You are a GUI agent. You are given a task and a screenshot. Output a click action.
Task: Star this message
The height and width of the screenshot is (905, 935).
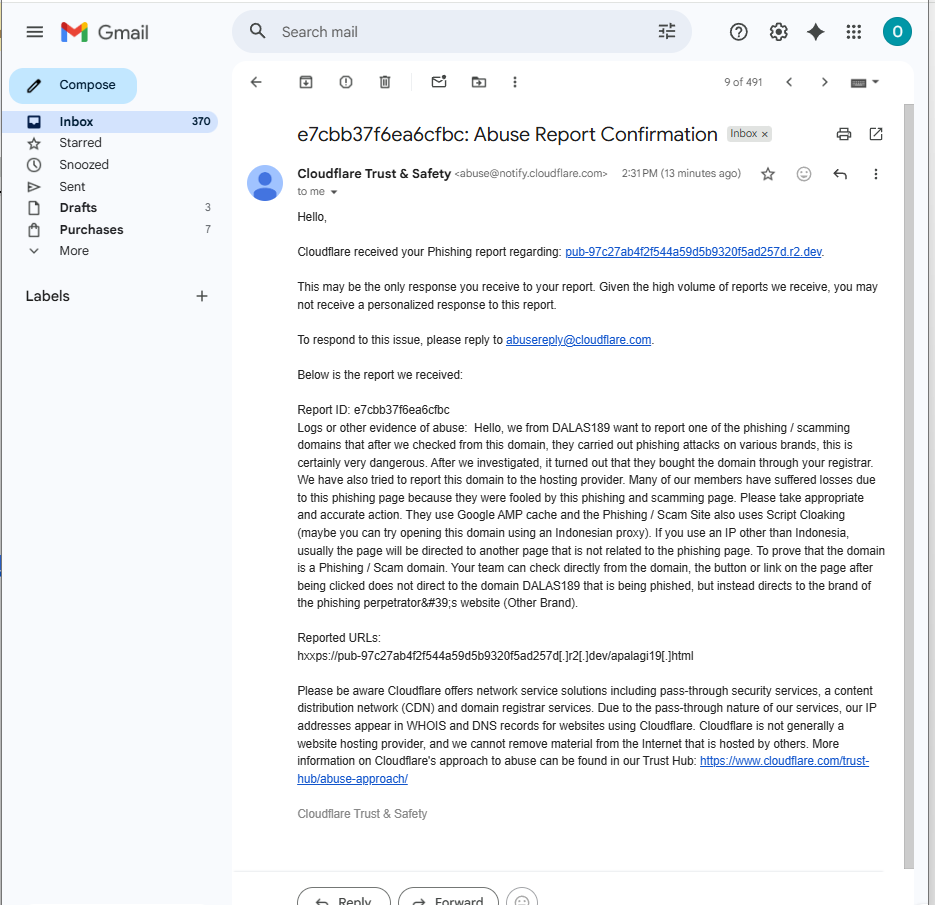tap(768, 174)
